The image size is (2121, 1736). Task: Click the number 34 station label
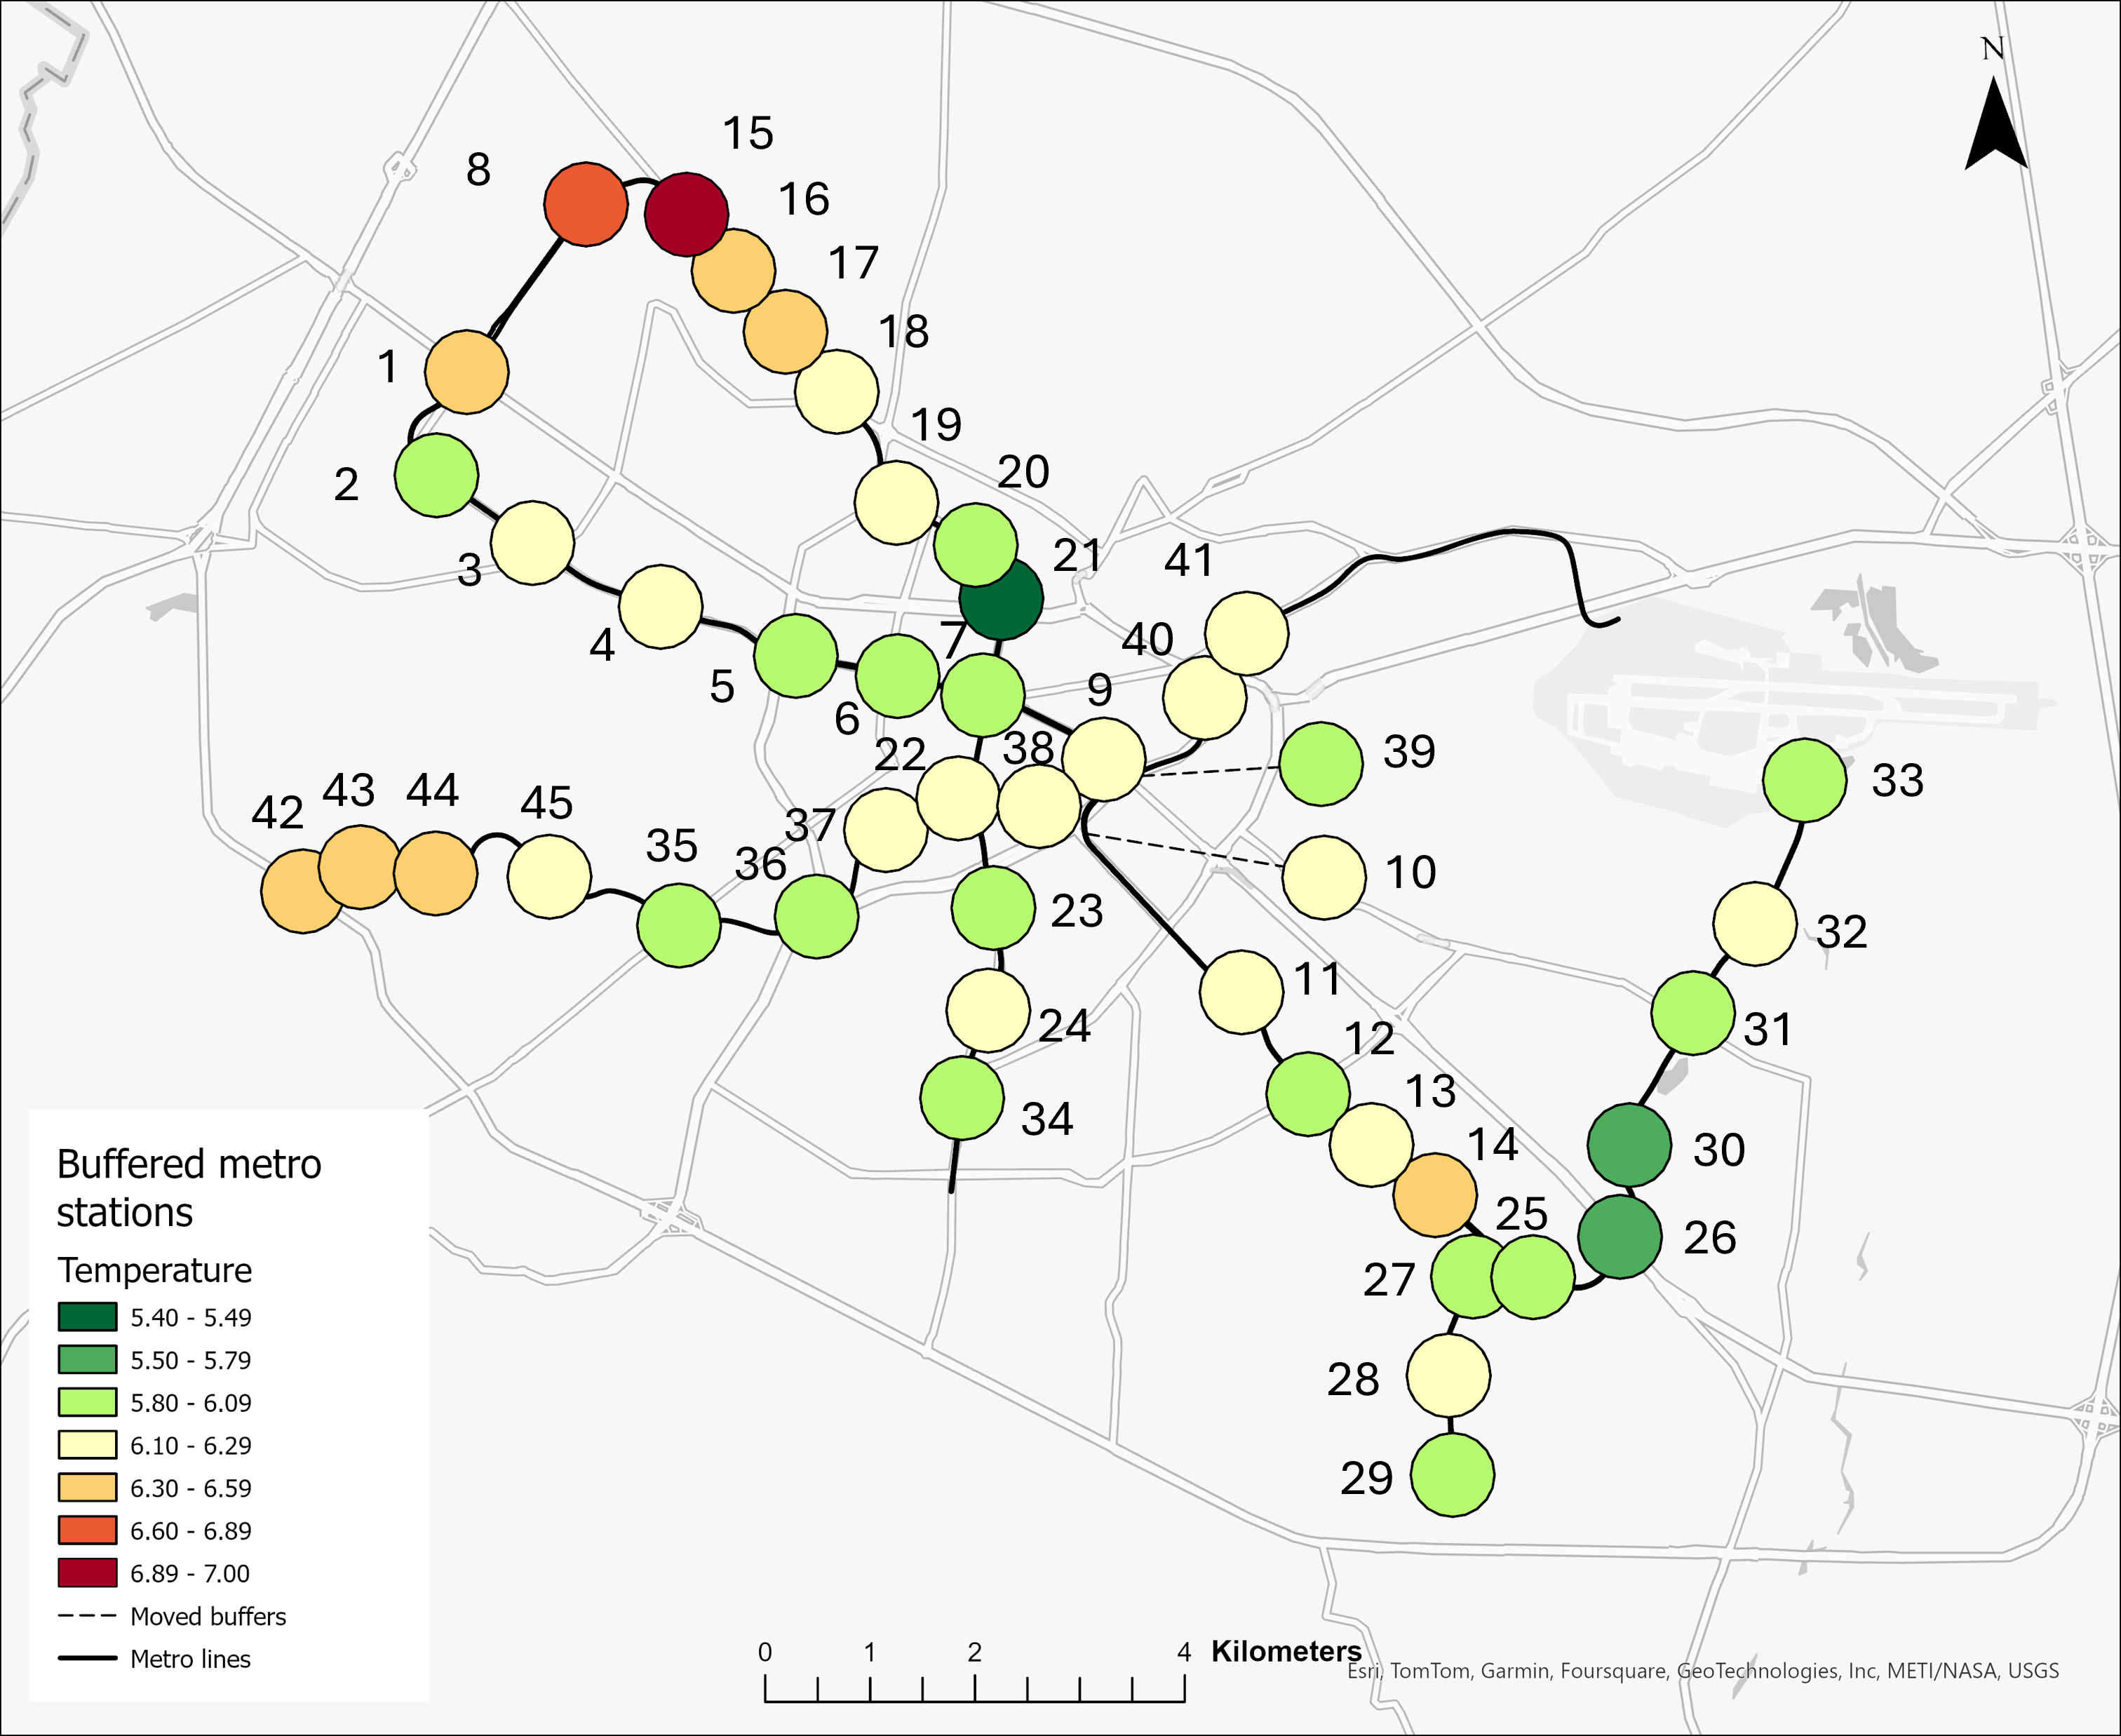pos(1047,1119)
